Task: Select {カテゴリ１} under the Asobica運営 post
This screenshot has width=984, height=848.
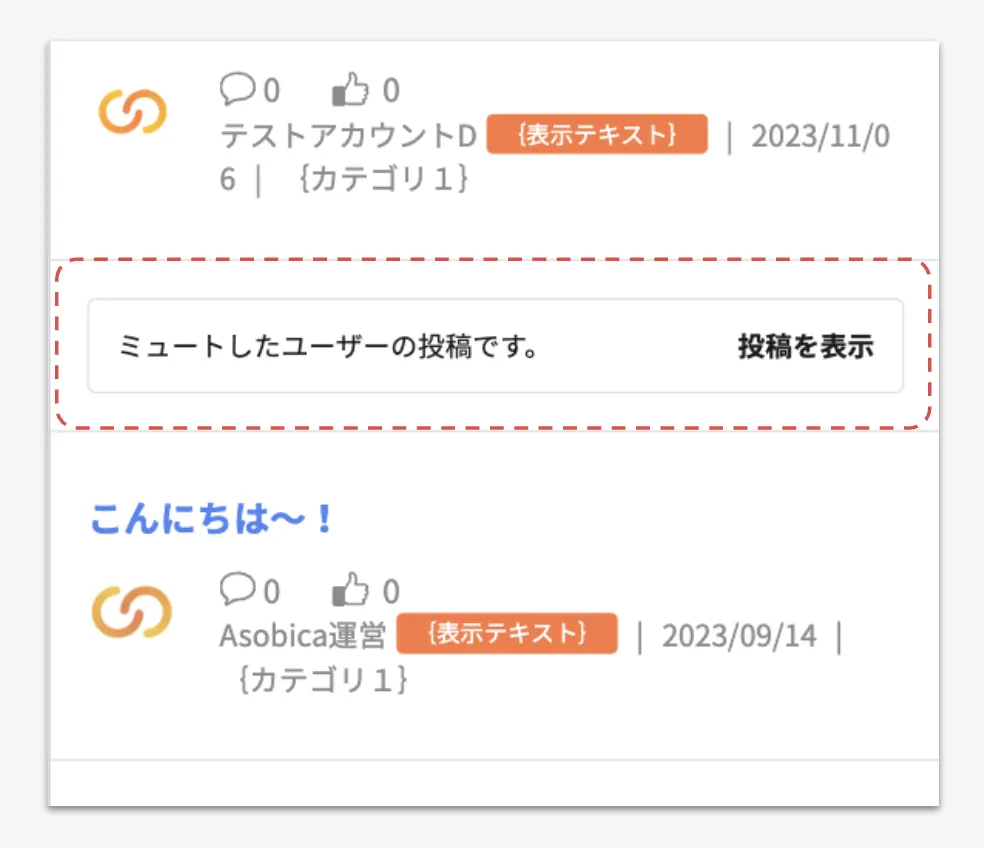Action: click(x=323, y=680)
